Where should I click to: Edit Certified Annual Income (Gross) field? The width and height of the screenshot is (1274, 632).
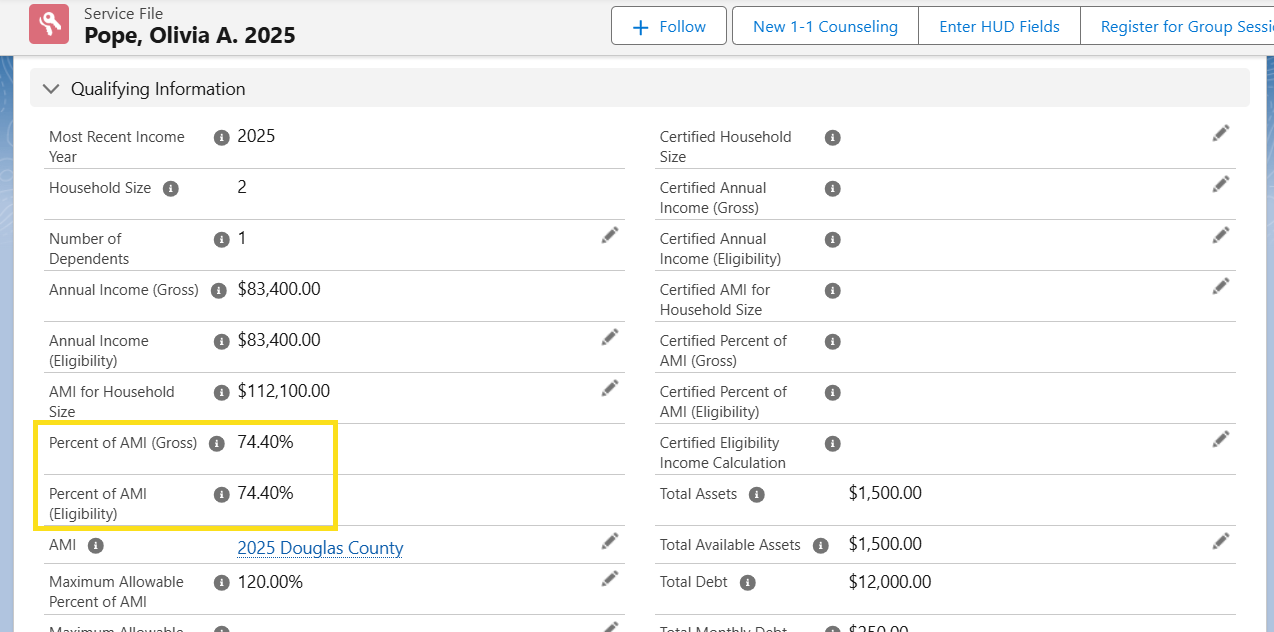tap(1221, 184)
